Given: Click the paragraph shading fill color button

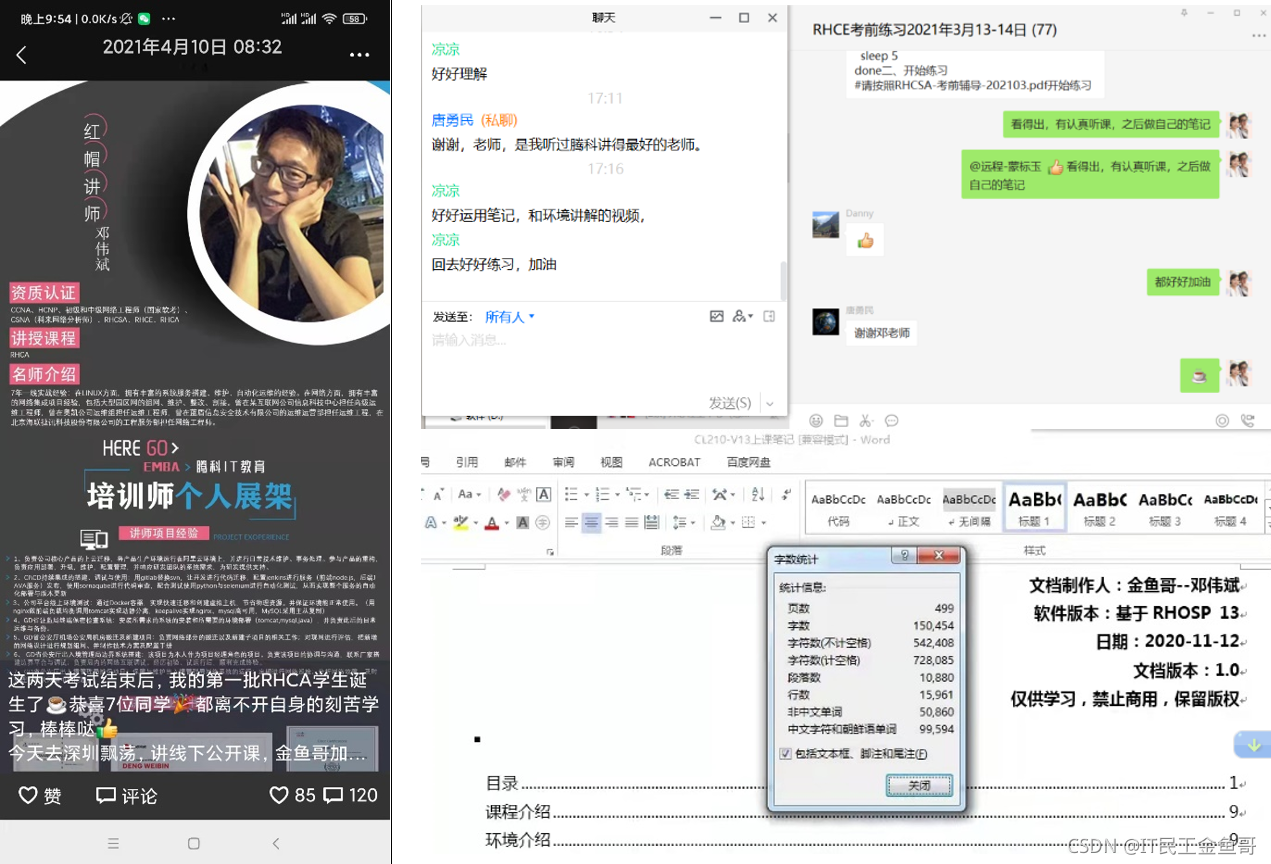Looking at the screenshot, I should tap(718, 522).
